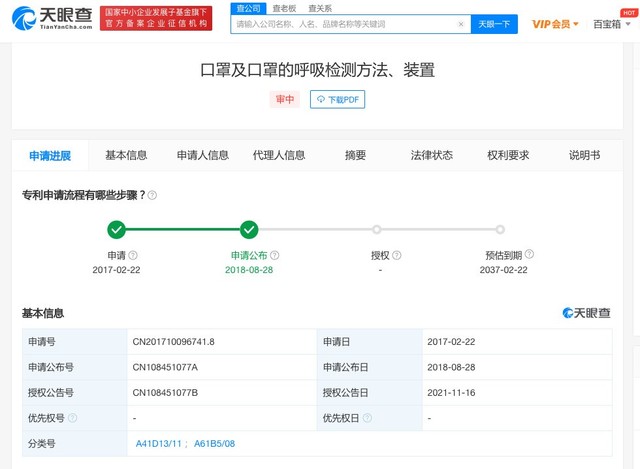Click publication number CN108451077A
This screenshot has width=640, height=469.
[165, 367]
